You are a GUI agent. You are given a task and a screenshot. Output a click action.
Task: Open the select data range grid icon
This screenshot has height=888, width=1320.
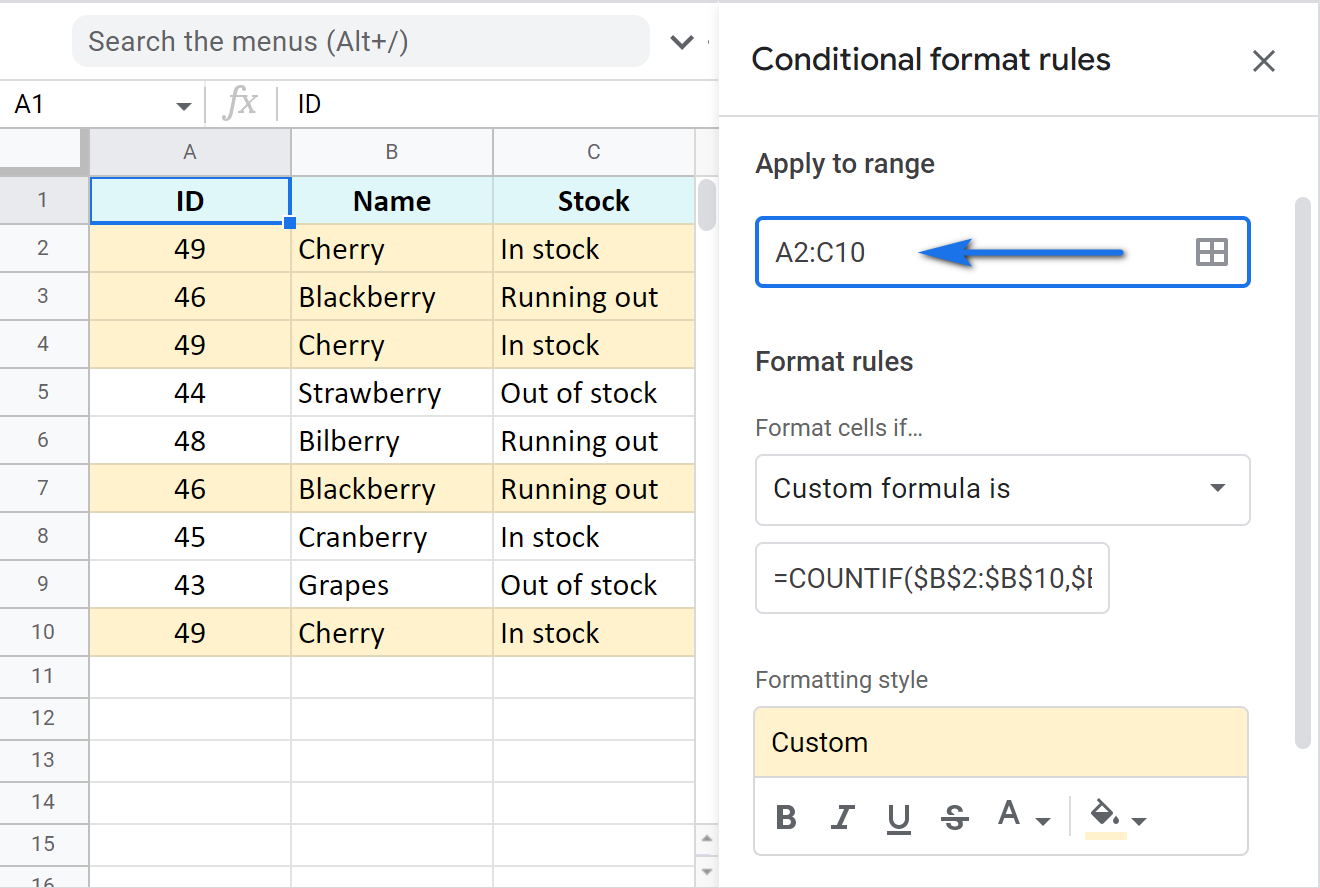click(x=1211, y=252)
